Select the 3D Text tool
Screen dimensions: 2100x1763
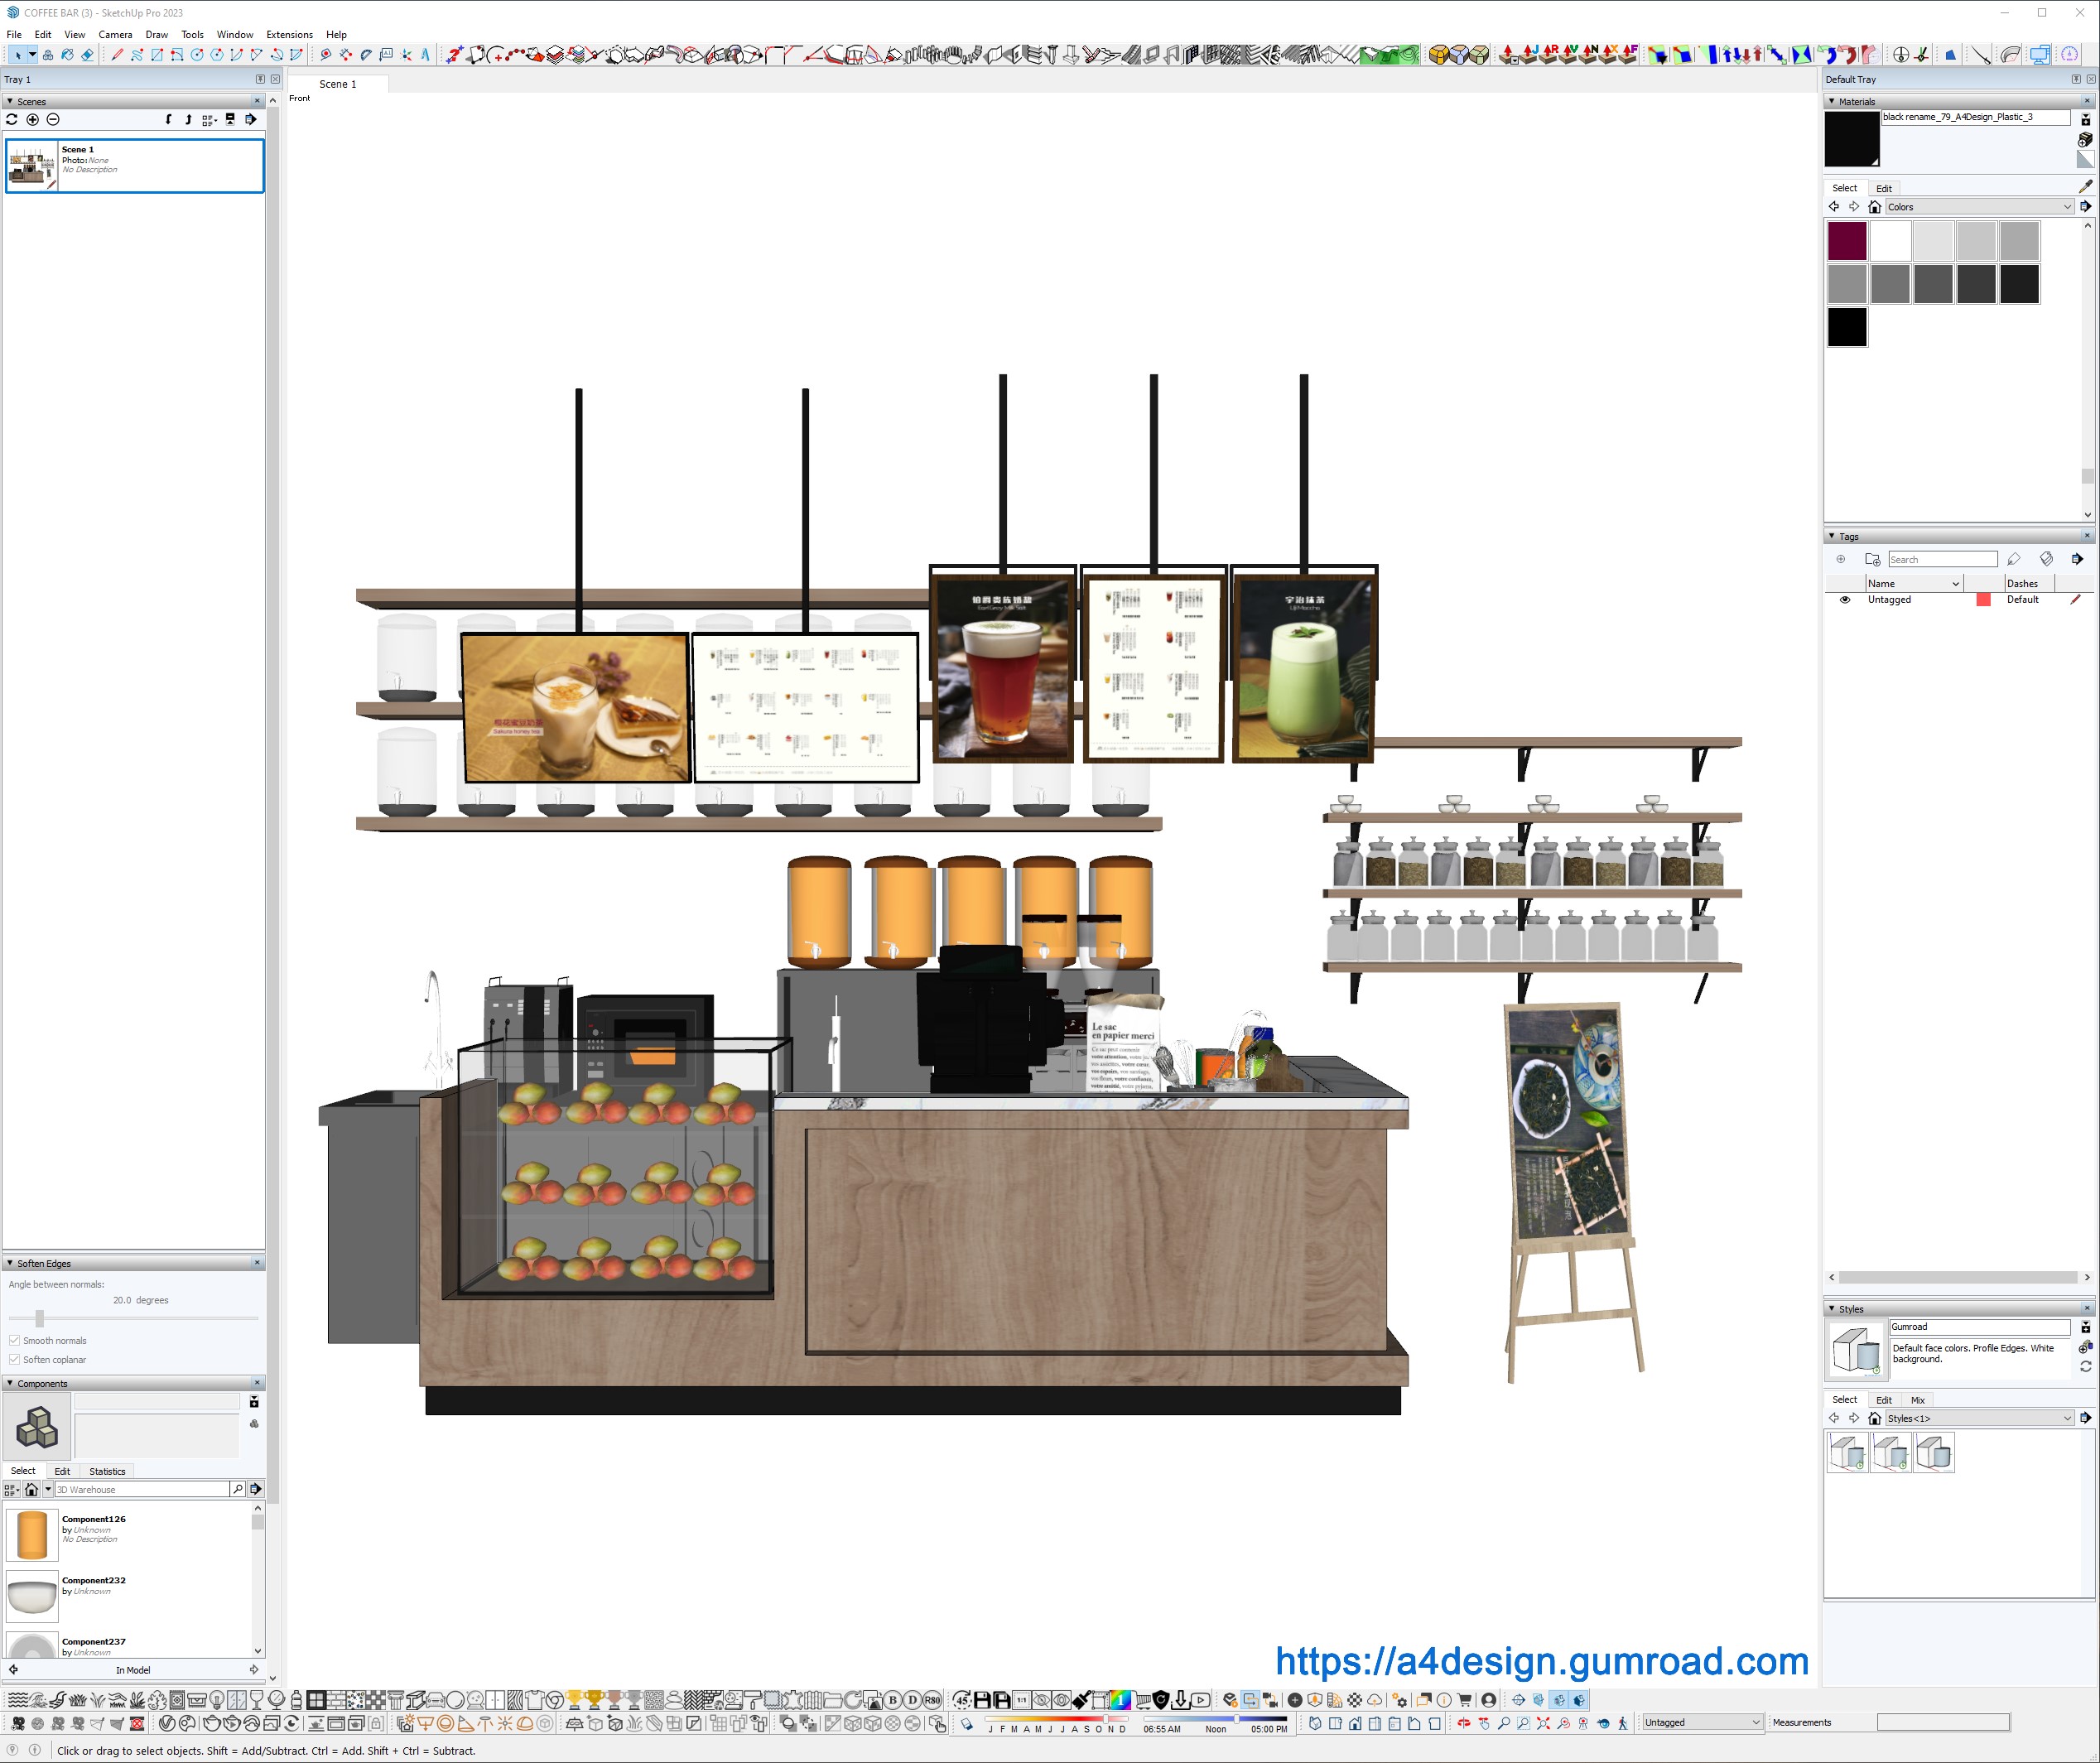[x=425, y=55]
